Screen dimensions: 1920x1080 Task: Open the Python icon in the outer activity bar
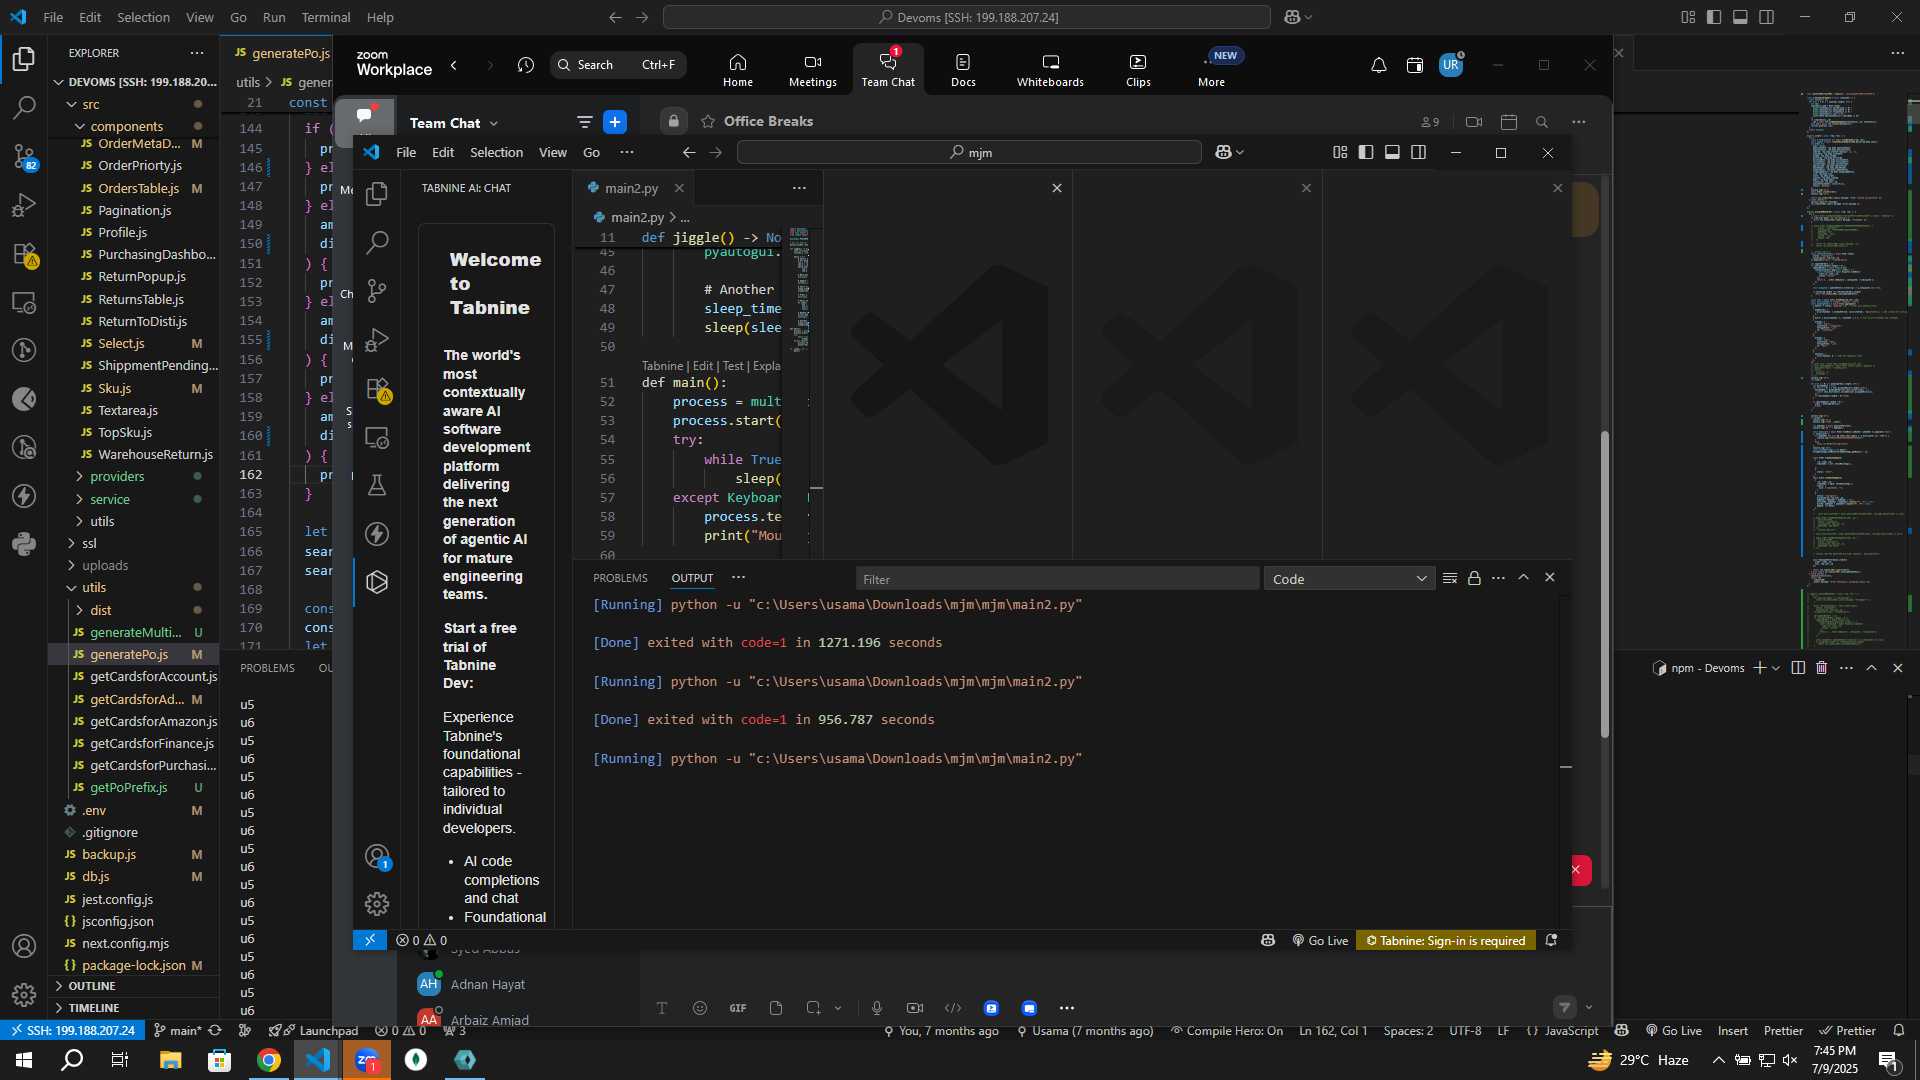24,544
